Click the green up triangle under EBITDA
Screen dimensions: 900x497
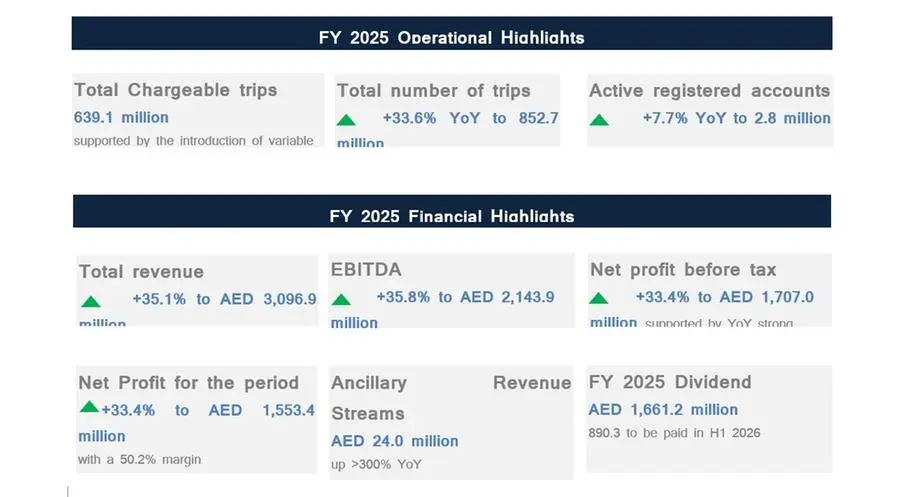(x=341, y=299)
